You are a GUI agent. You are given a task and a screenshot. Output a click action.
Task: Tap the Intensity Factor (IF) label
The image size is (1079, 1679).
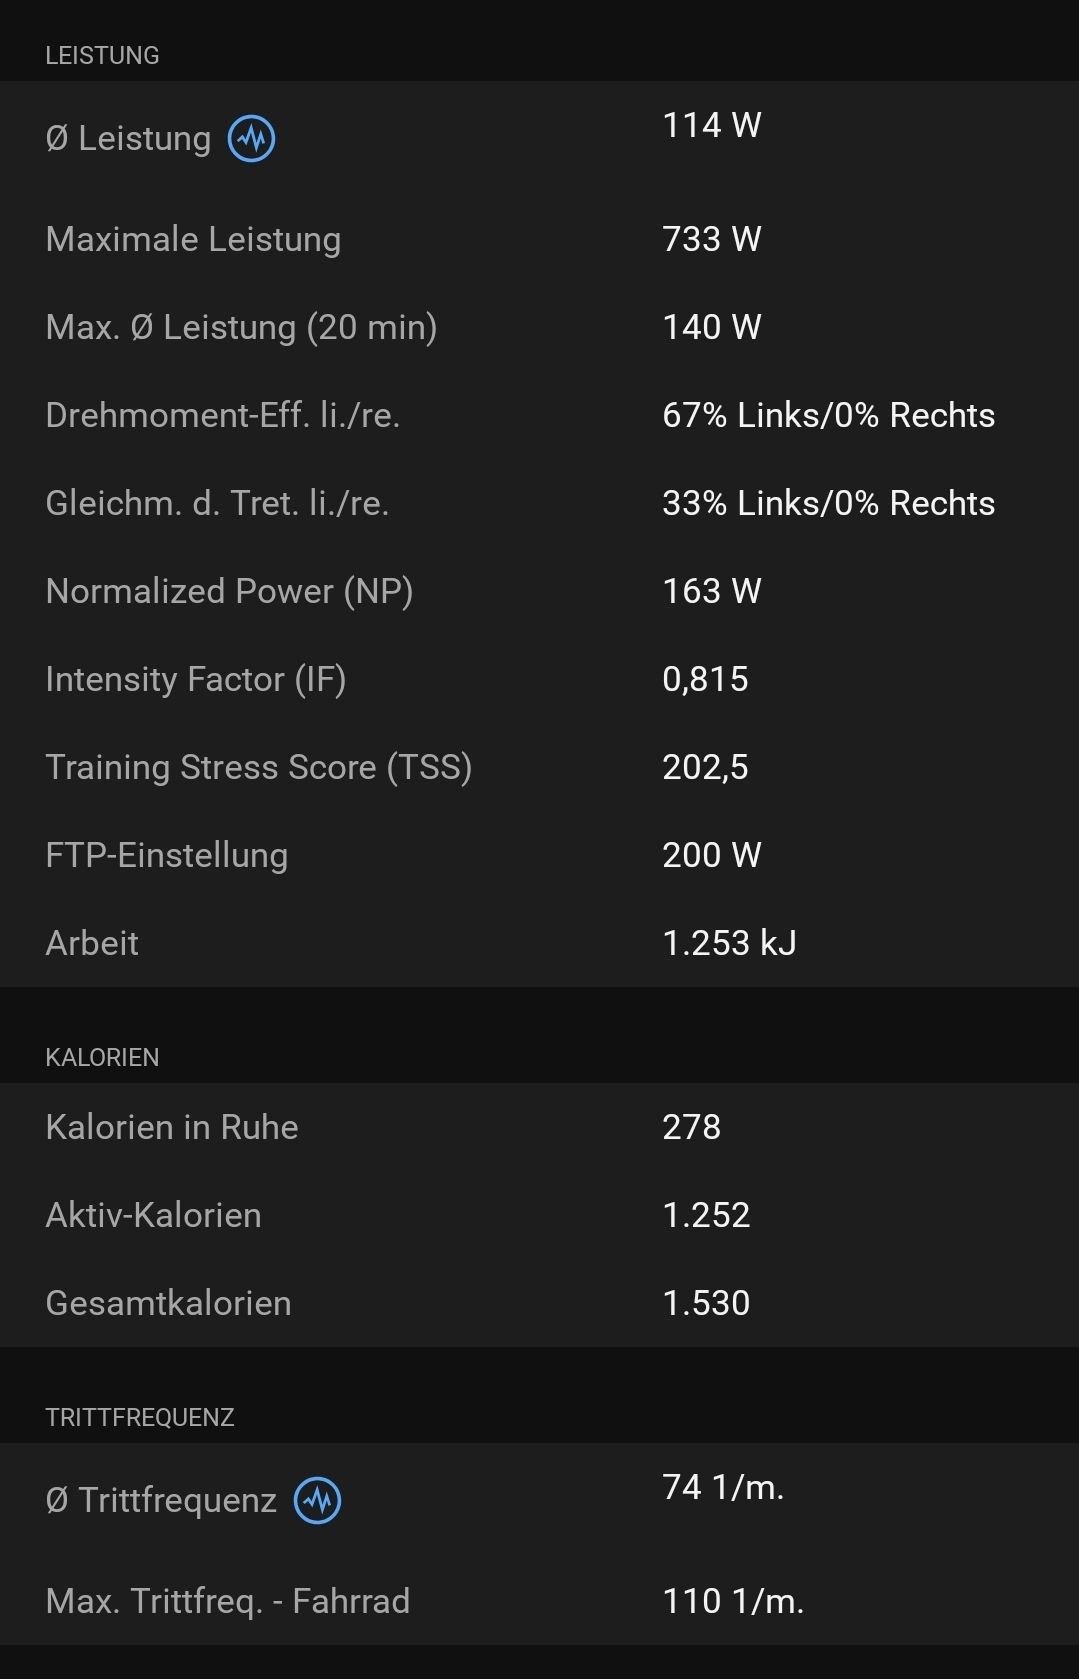(x=196, y=679)
